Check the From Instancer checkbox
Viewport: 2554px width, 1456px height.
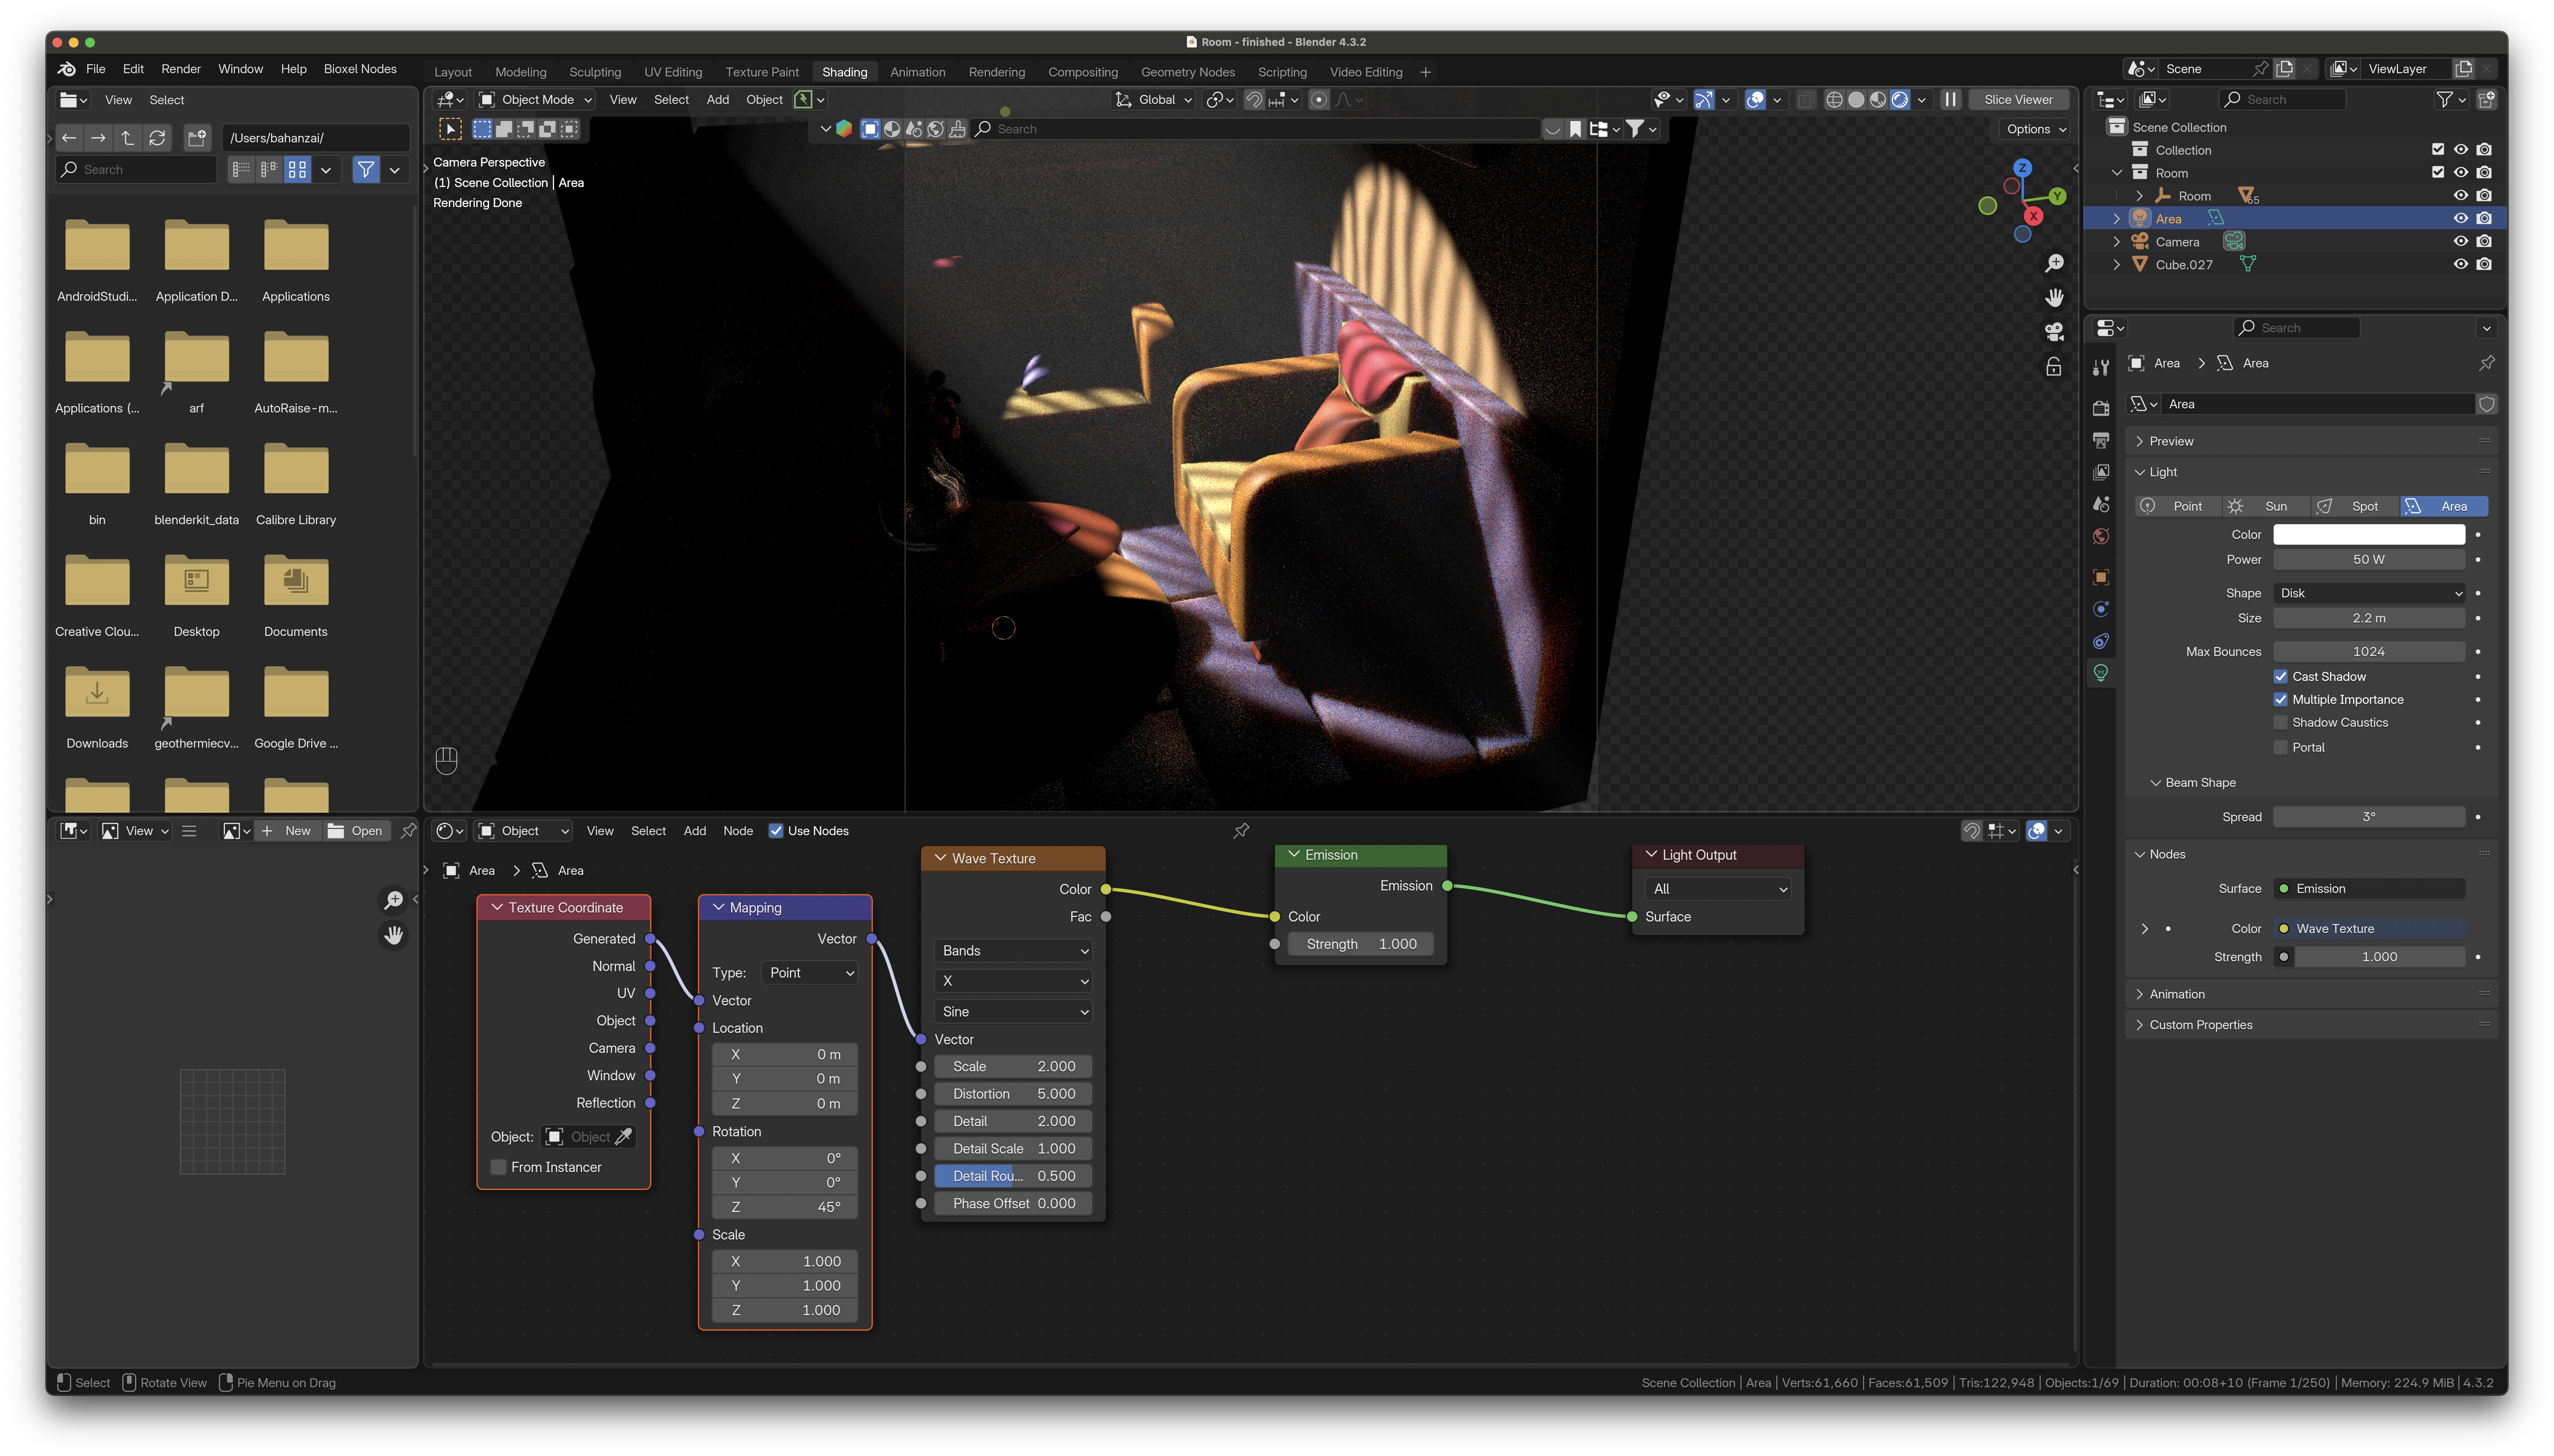tap(498, 1168)
